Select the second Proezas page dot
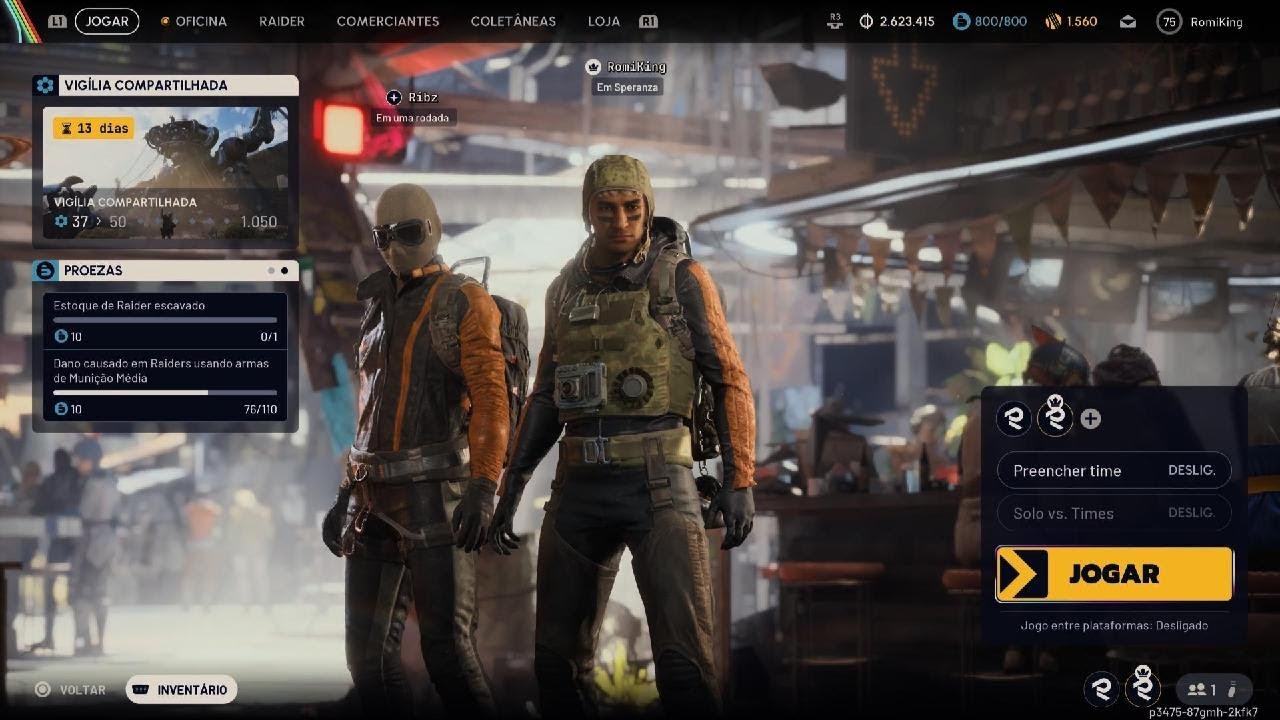The image size is (1280, 720). (x=285, y=270)
